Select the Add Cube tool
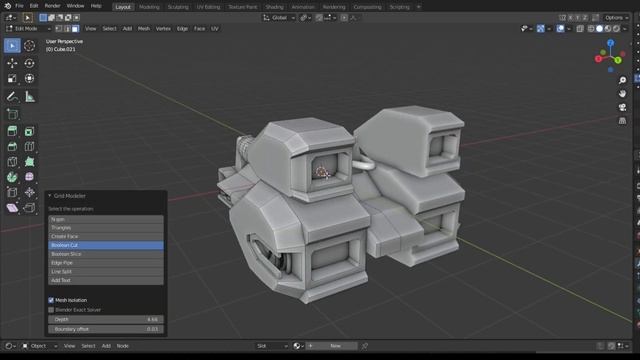 (x=12, y=114)
